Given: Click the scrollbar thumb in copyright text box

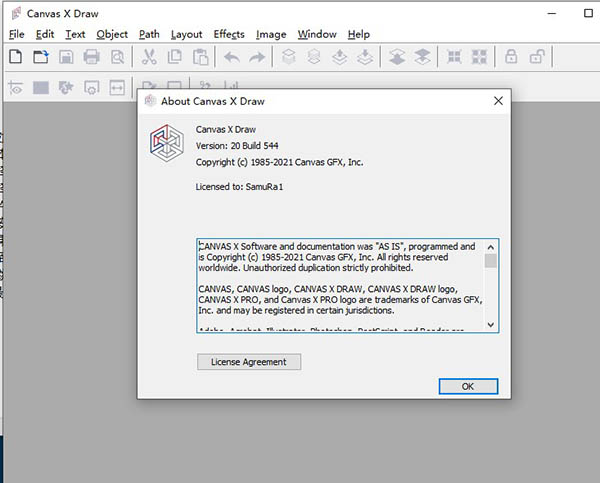Looking at the screenshot, I should tap(491, 261).
